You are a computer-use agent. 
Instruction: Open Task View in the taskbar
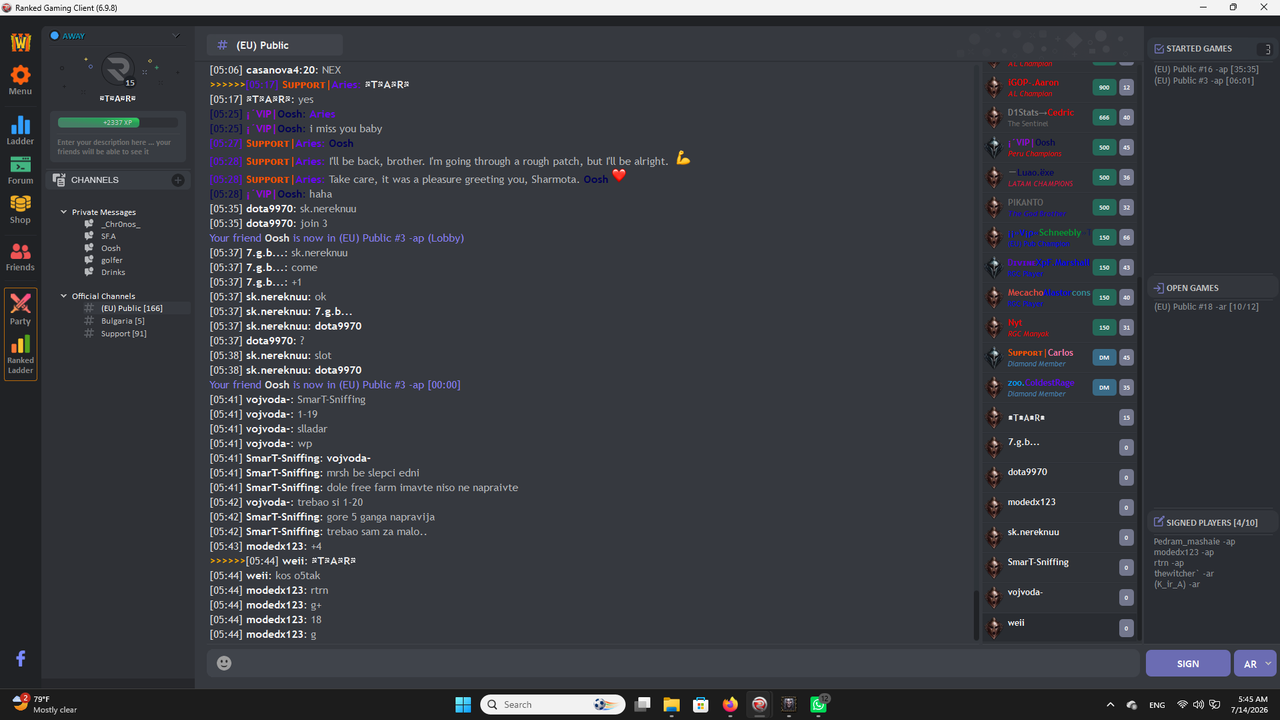[642, 704]
